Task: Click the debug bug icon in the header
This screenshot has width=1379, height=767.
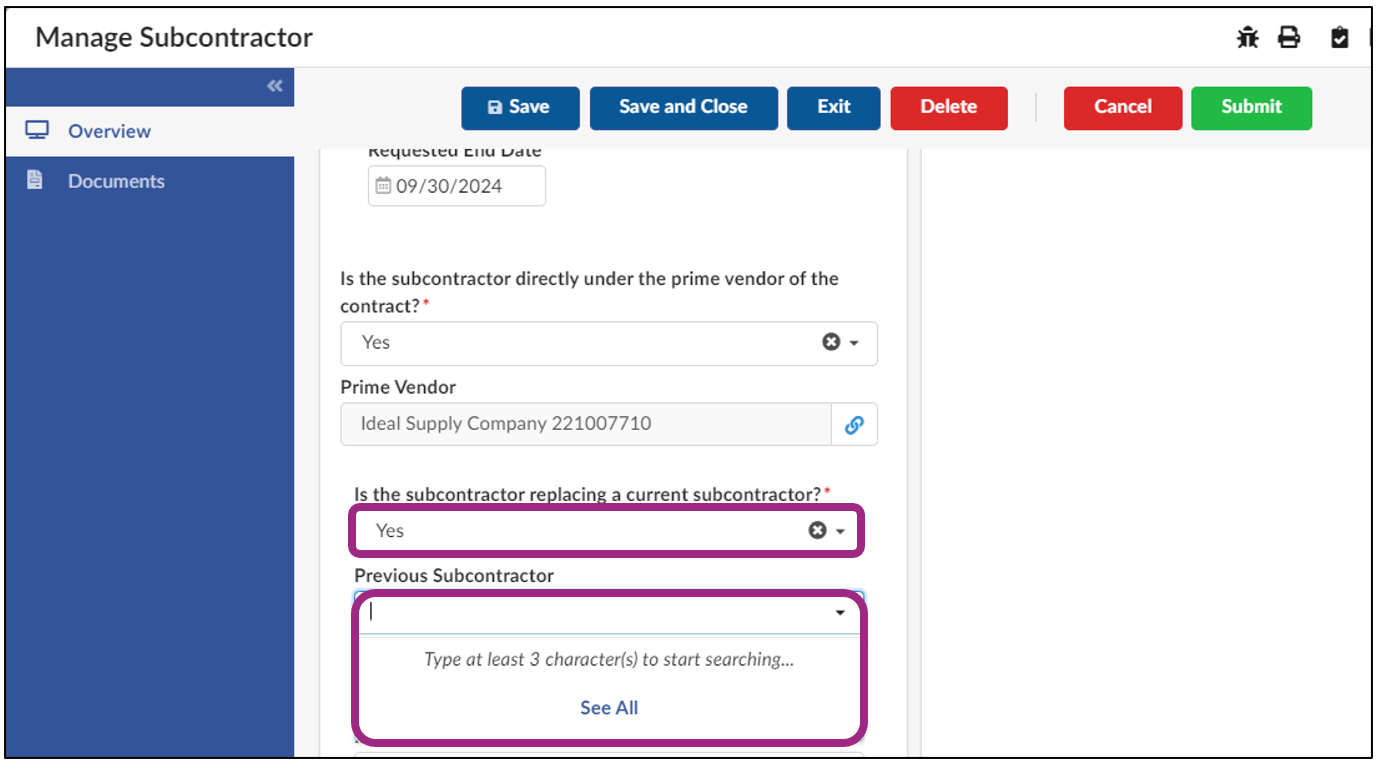Action: pyautogui.click(x=1248, y=37)
